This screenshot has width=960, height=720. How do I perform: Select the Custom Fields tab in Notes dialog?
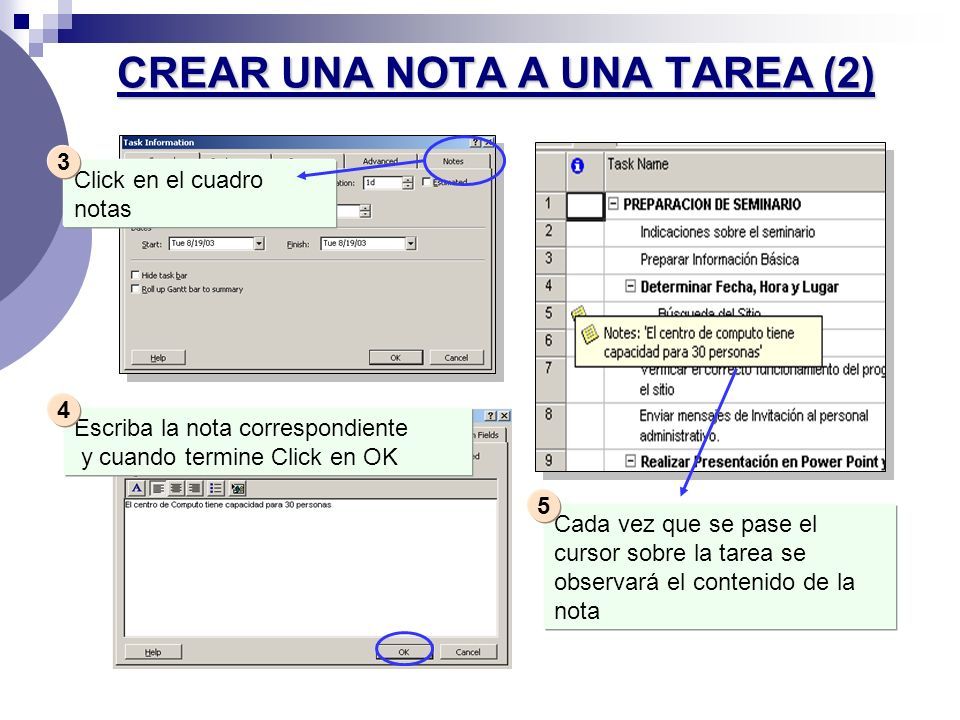[488, 435]
